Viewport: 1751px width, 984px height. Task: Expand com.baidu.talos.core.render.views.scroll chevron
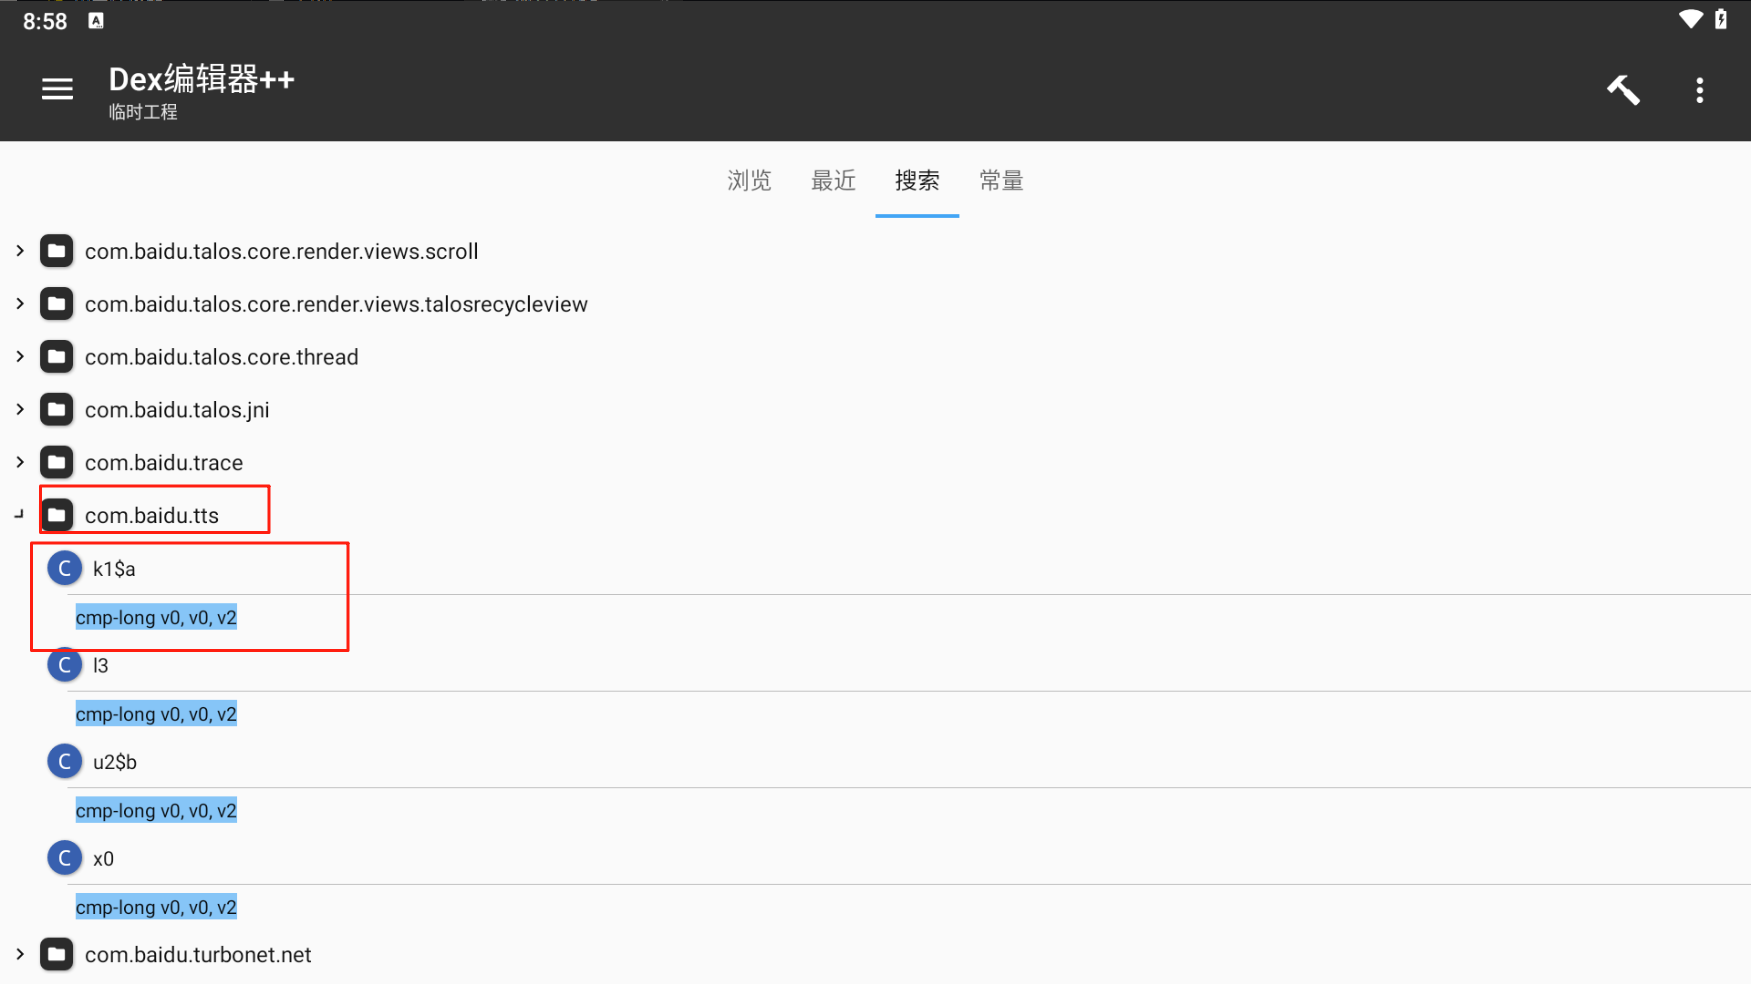pyautogui.click(x=20, y=251)
